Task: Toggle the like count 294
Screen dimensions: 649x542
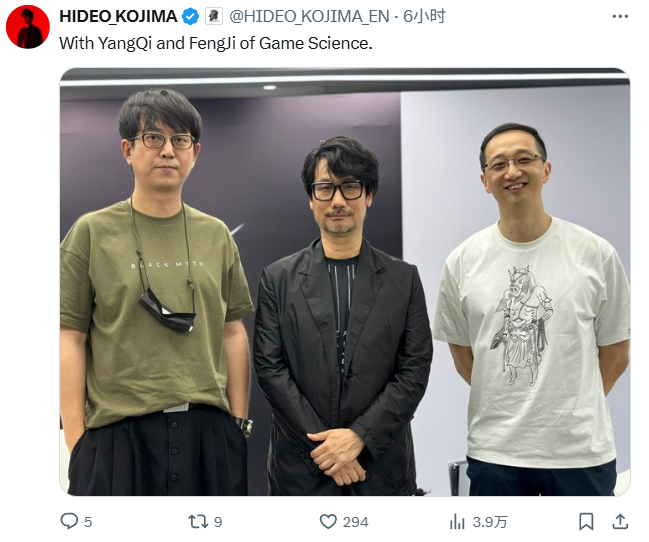Action: (355, 522)
